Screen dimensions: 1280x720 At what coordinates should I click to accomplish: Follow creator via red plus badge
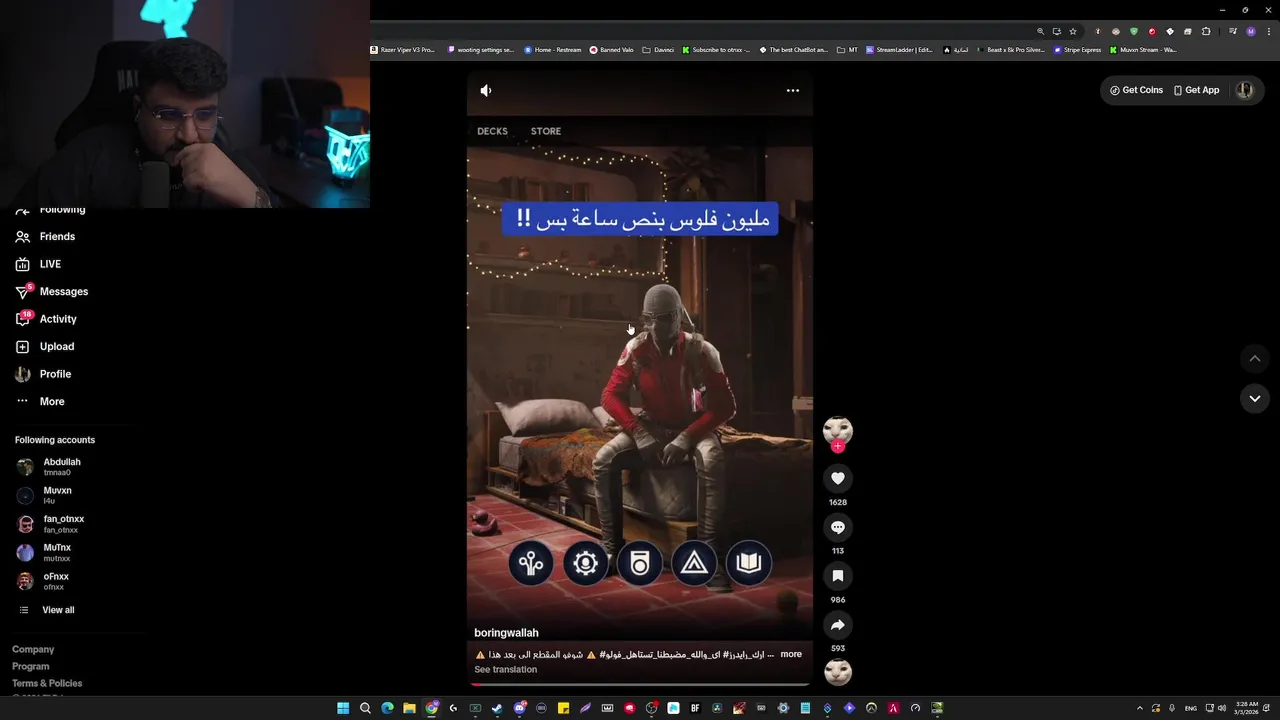pyautogui.click(x=838, y=446)
